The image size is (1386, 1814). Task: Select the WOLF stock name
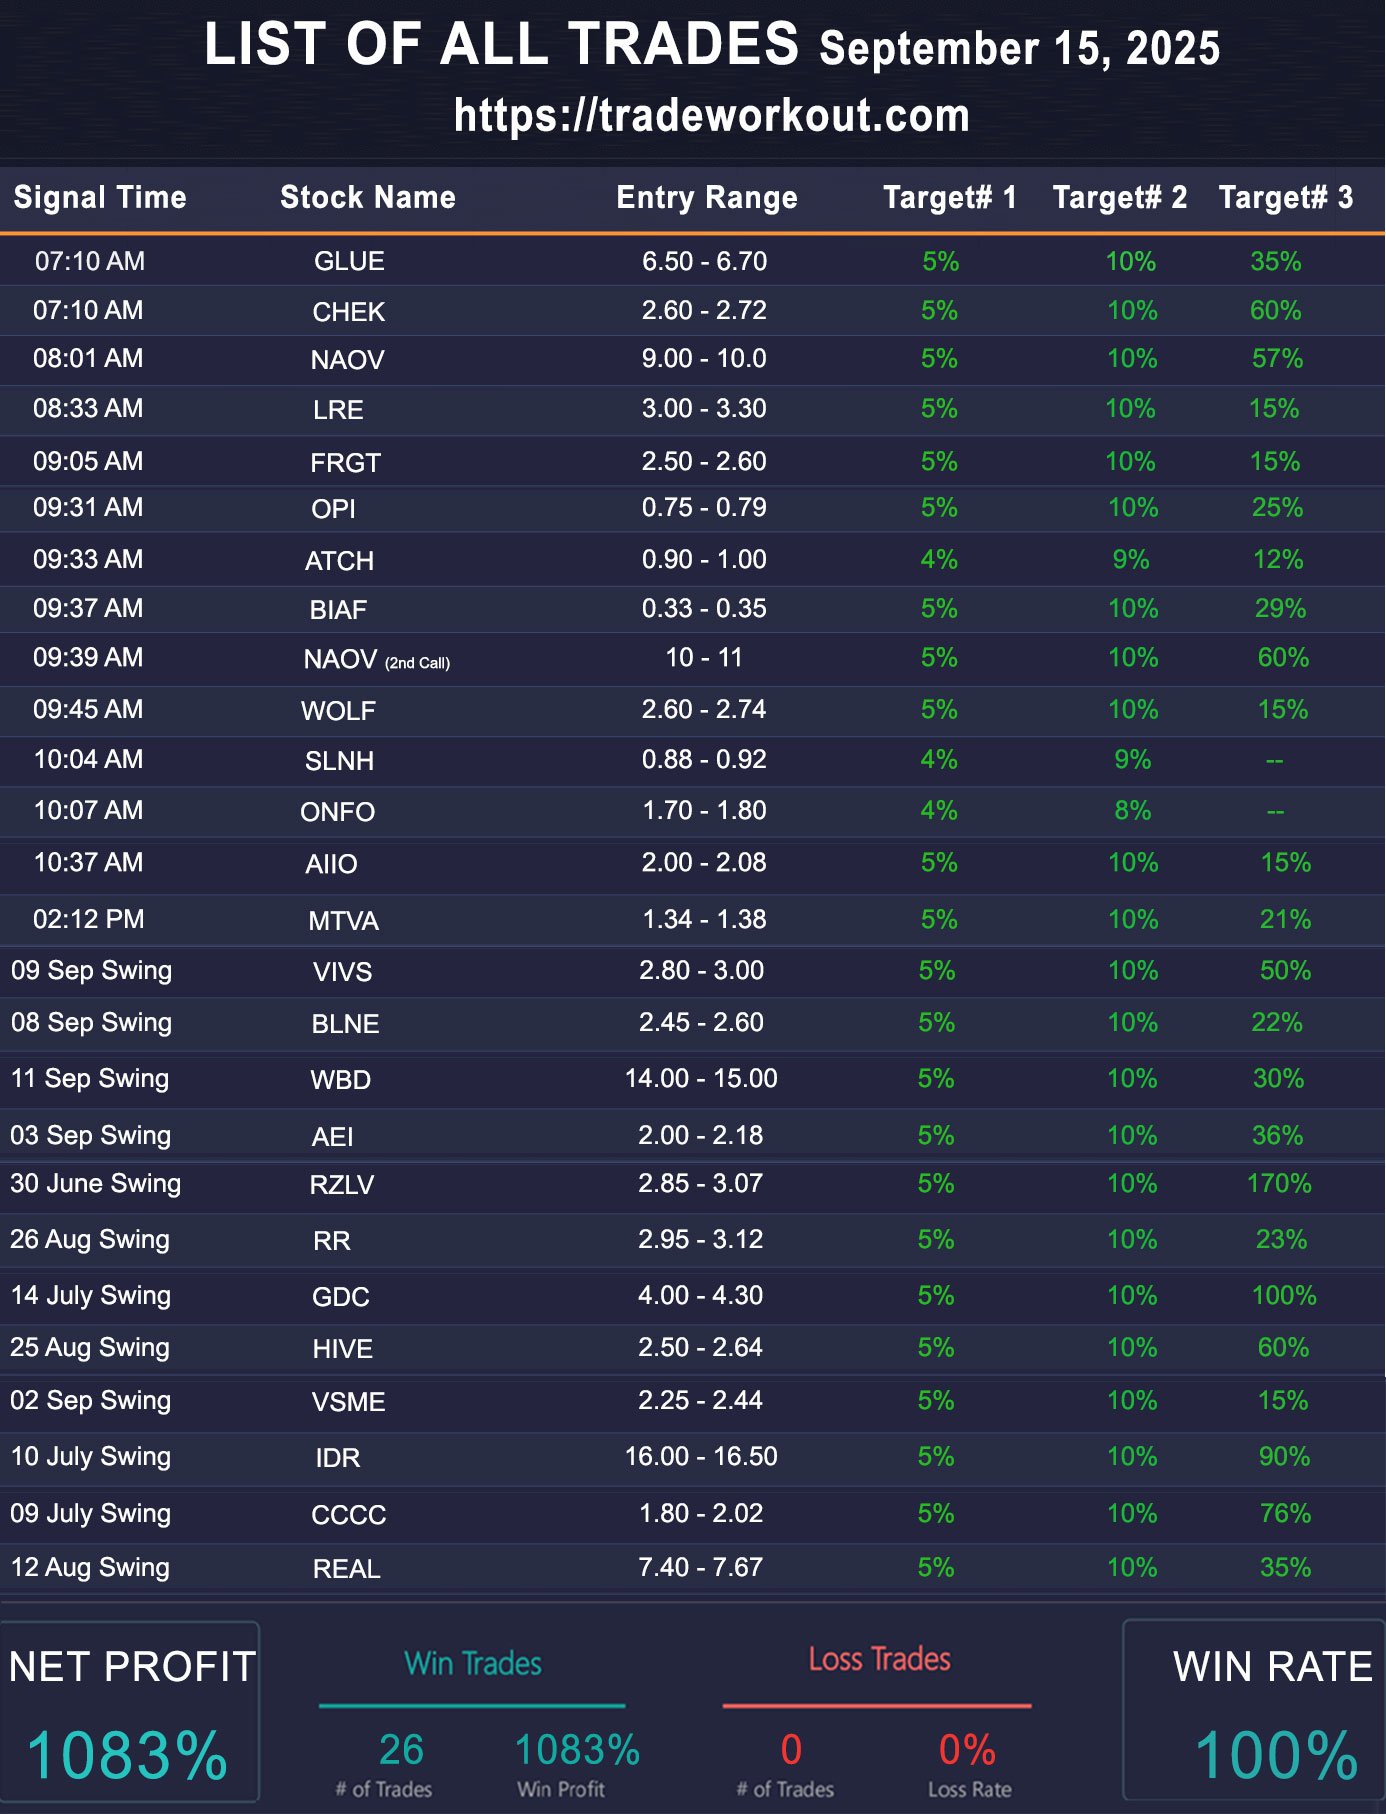pyautogui.click(x=338, y=711)
